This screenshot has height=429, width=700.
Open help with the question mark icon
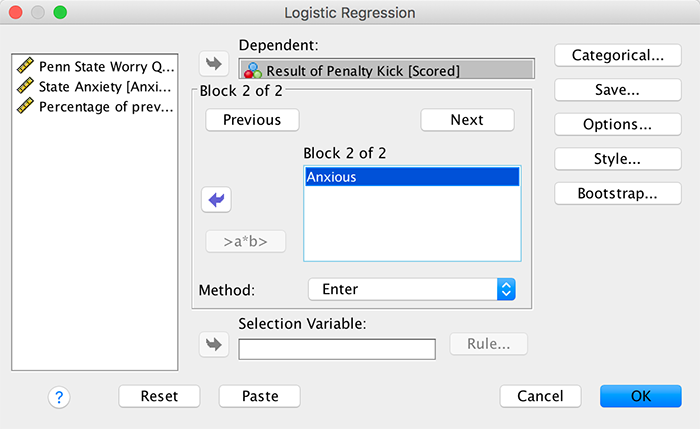(x=58, y=397)
